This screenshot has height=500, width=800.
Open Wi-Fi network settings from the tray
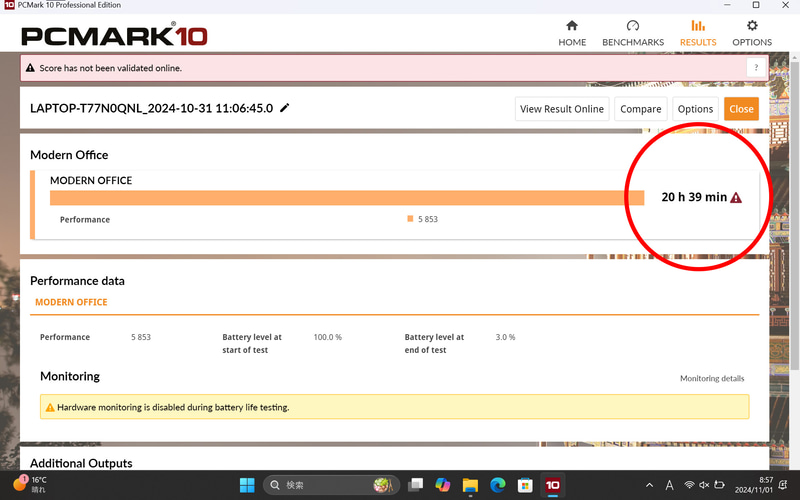689,485
